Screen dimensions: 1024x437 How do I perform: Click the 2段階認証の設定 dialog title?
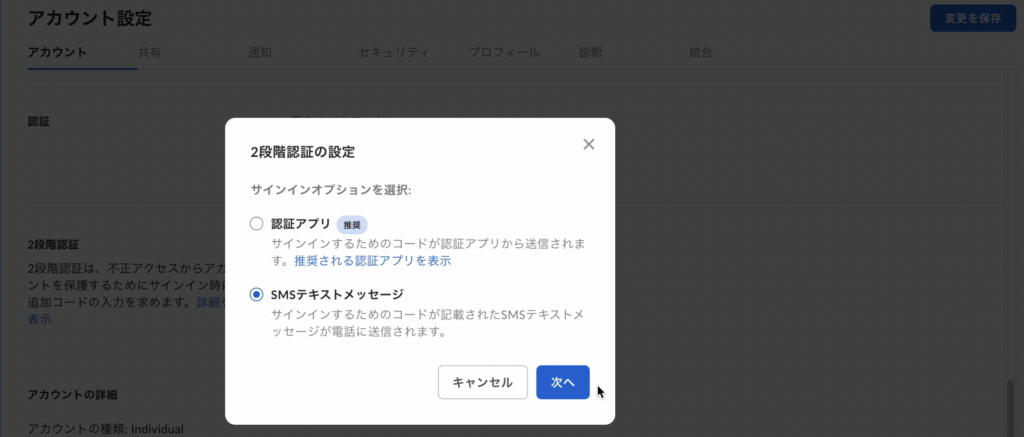302,153
